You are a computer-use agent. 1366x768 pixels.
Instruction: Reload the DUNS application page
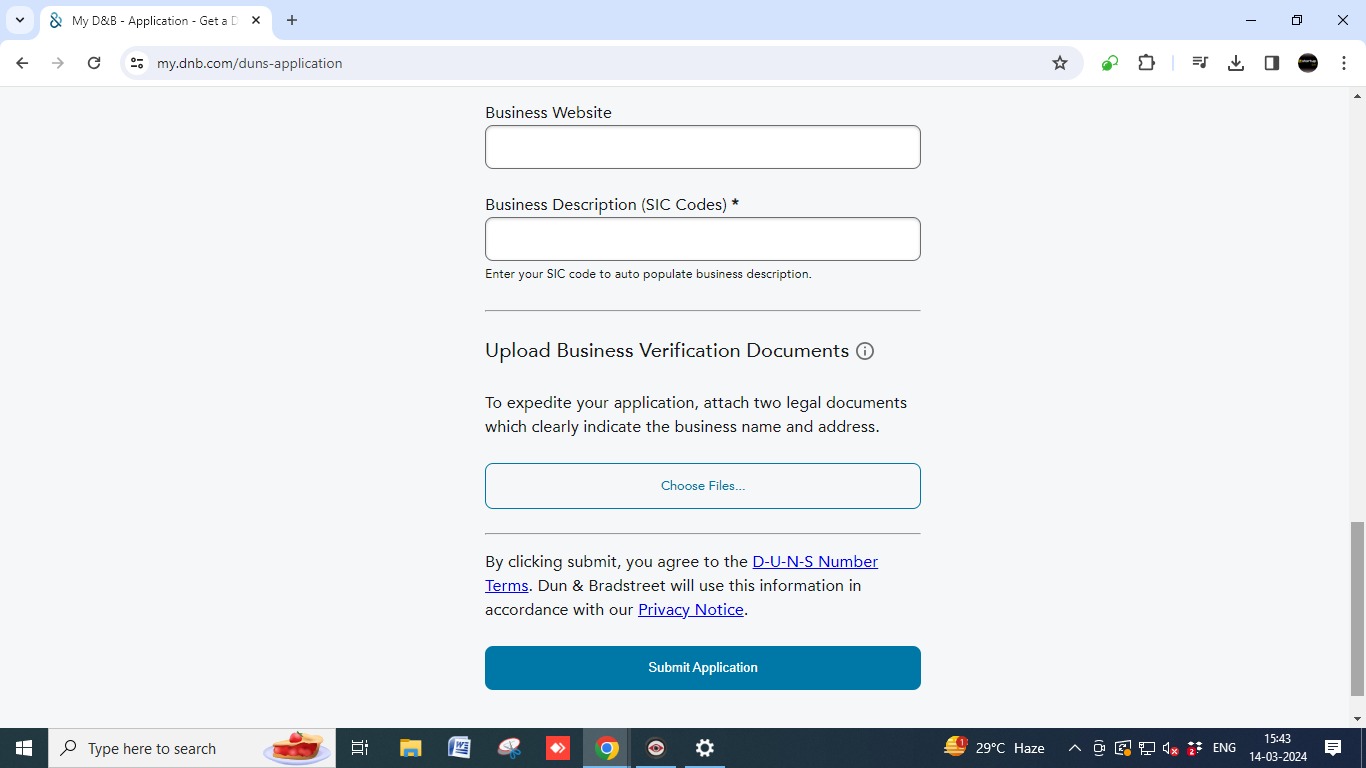[x=94, y=62]
